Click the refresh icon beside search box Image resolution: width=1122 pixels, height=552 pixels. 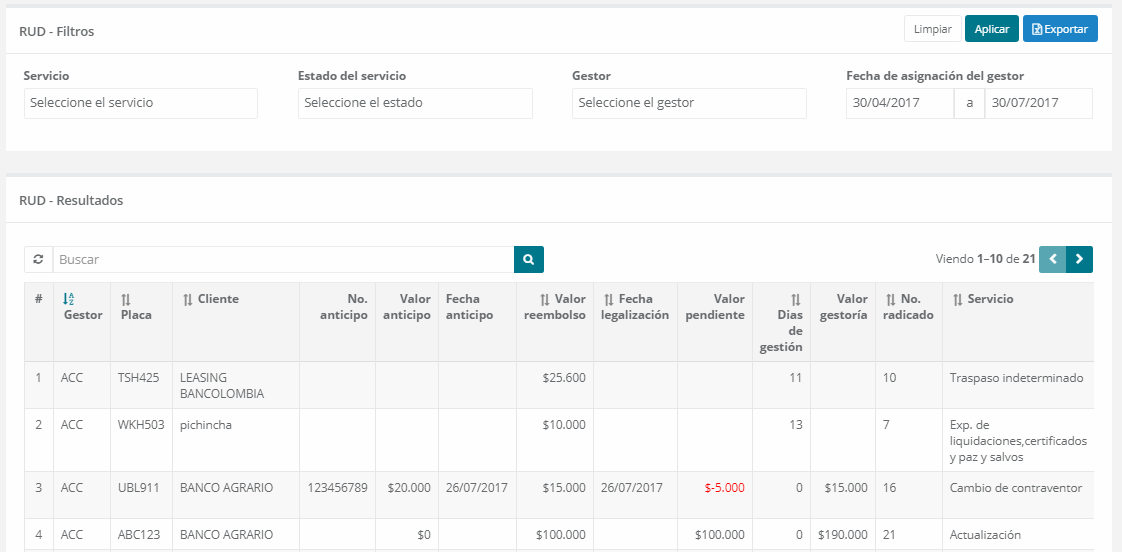coord(38,260)
